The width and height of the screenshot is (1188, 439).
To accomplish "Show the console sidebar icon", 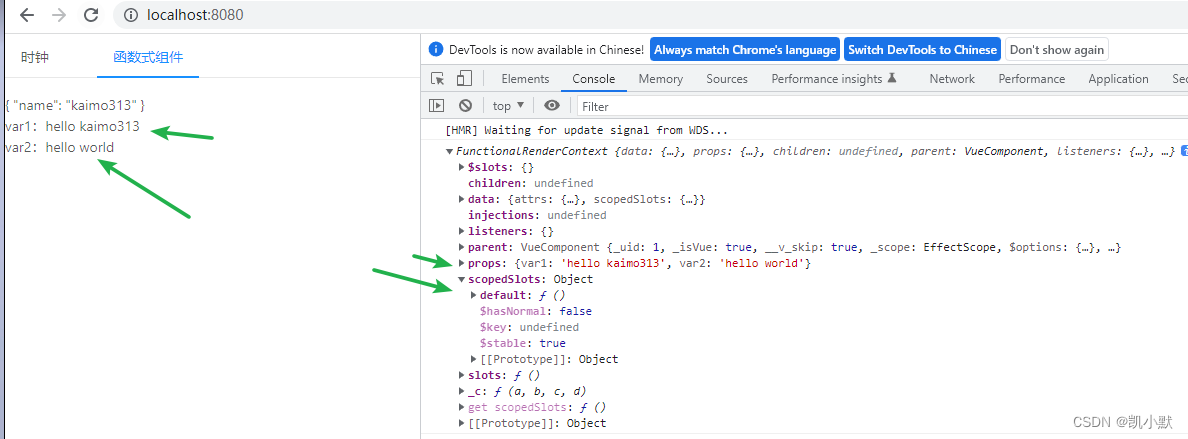I will (437, 105).
